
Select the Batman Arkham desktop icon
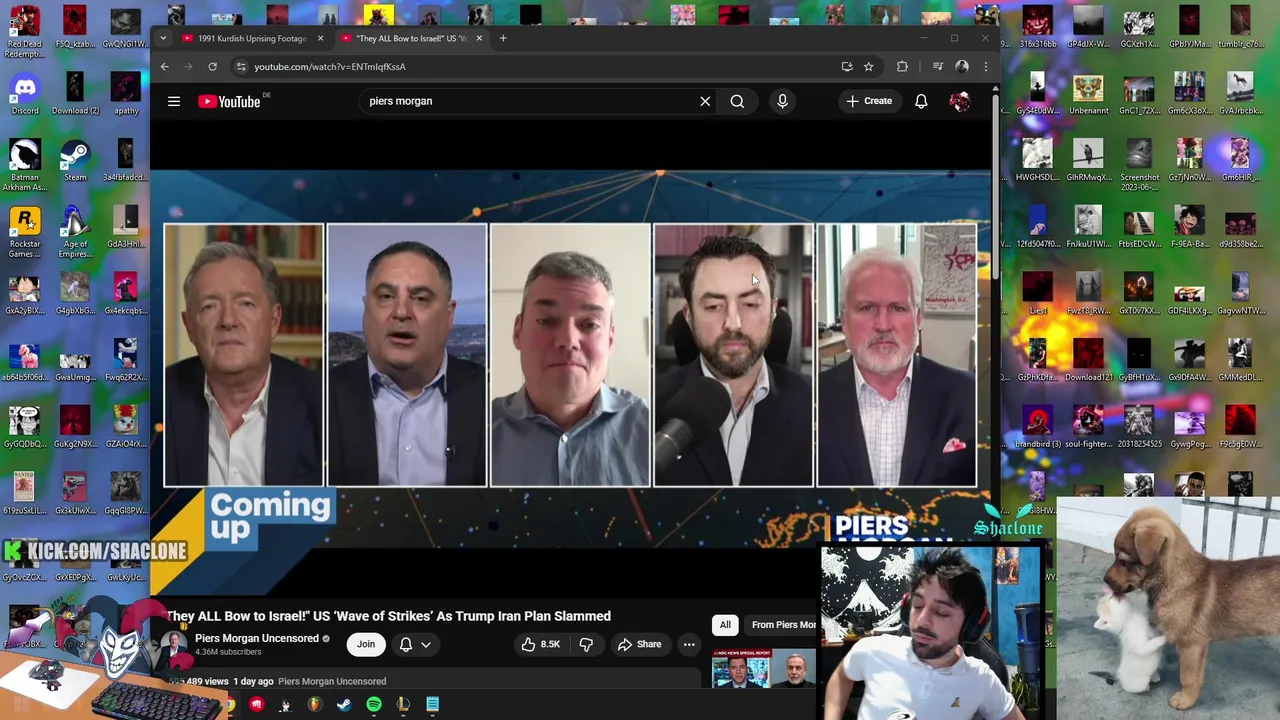(25, 165)
